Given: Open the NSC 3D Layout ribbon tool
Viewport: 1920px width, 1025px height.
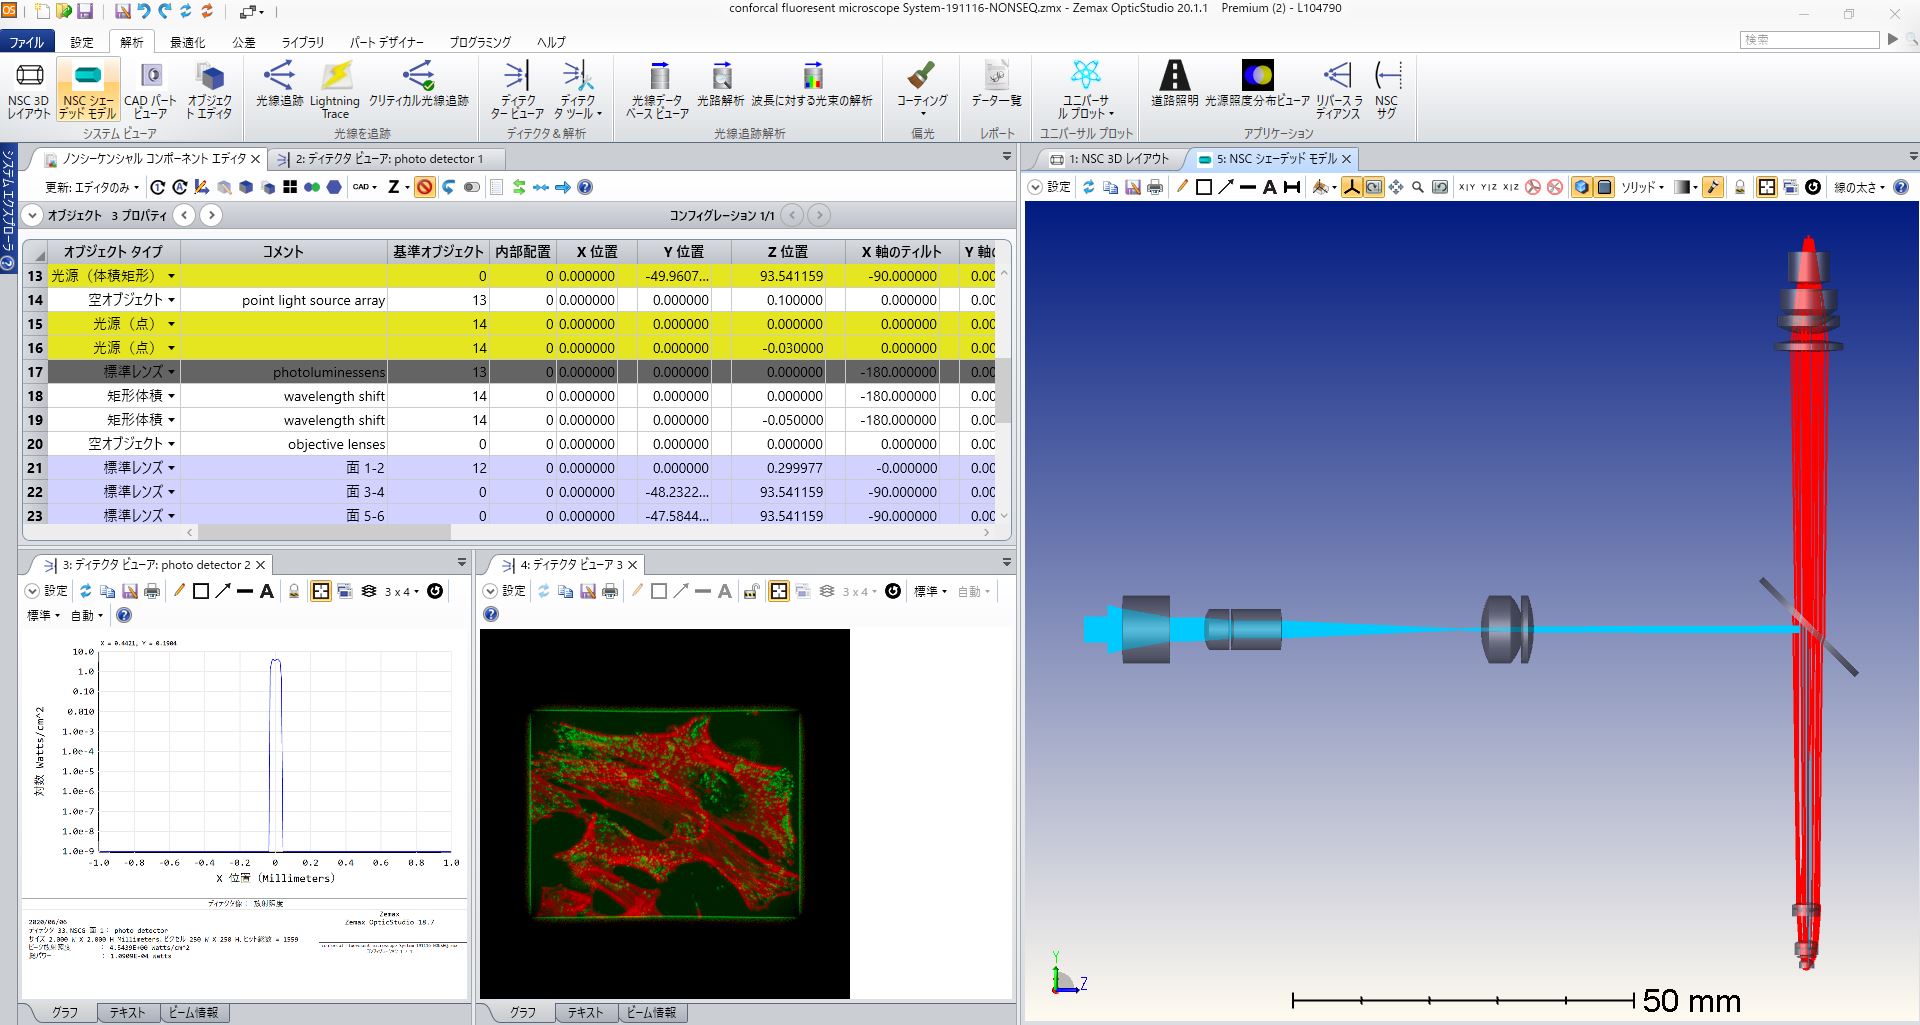Looking at the screenshot, I should (29, 89).
